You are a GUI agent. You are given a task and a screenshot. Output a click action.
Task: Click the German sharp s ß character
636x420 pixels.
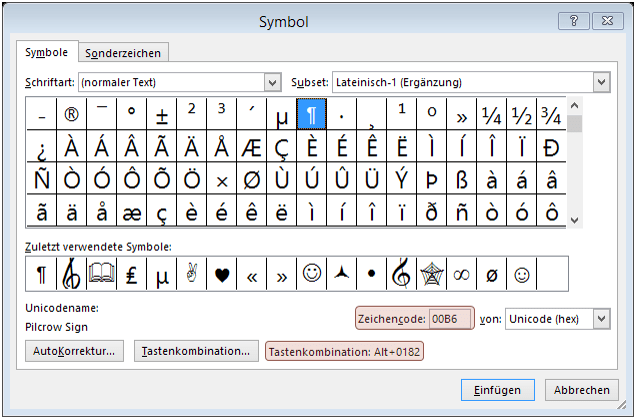(461, 180)
